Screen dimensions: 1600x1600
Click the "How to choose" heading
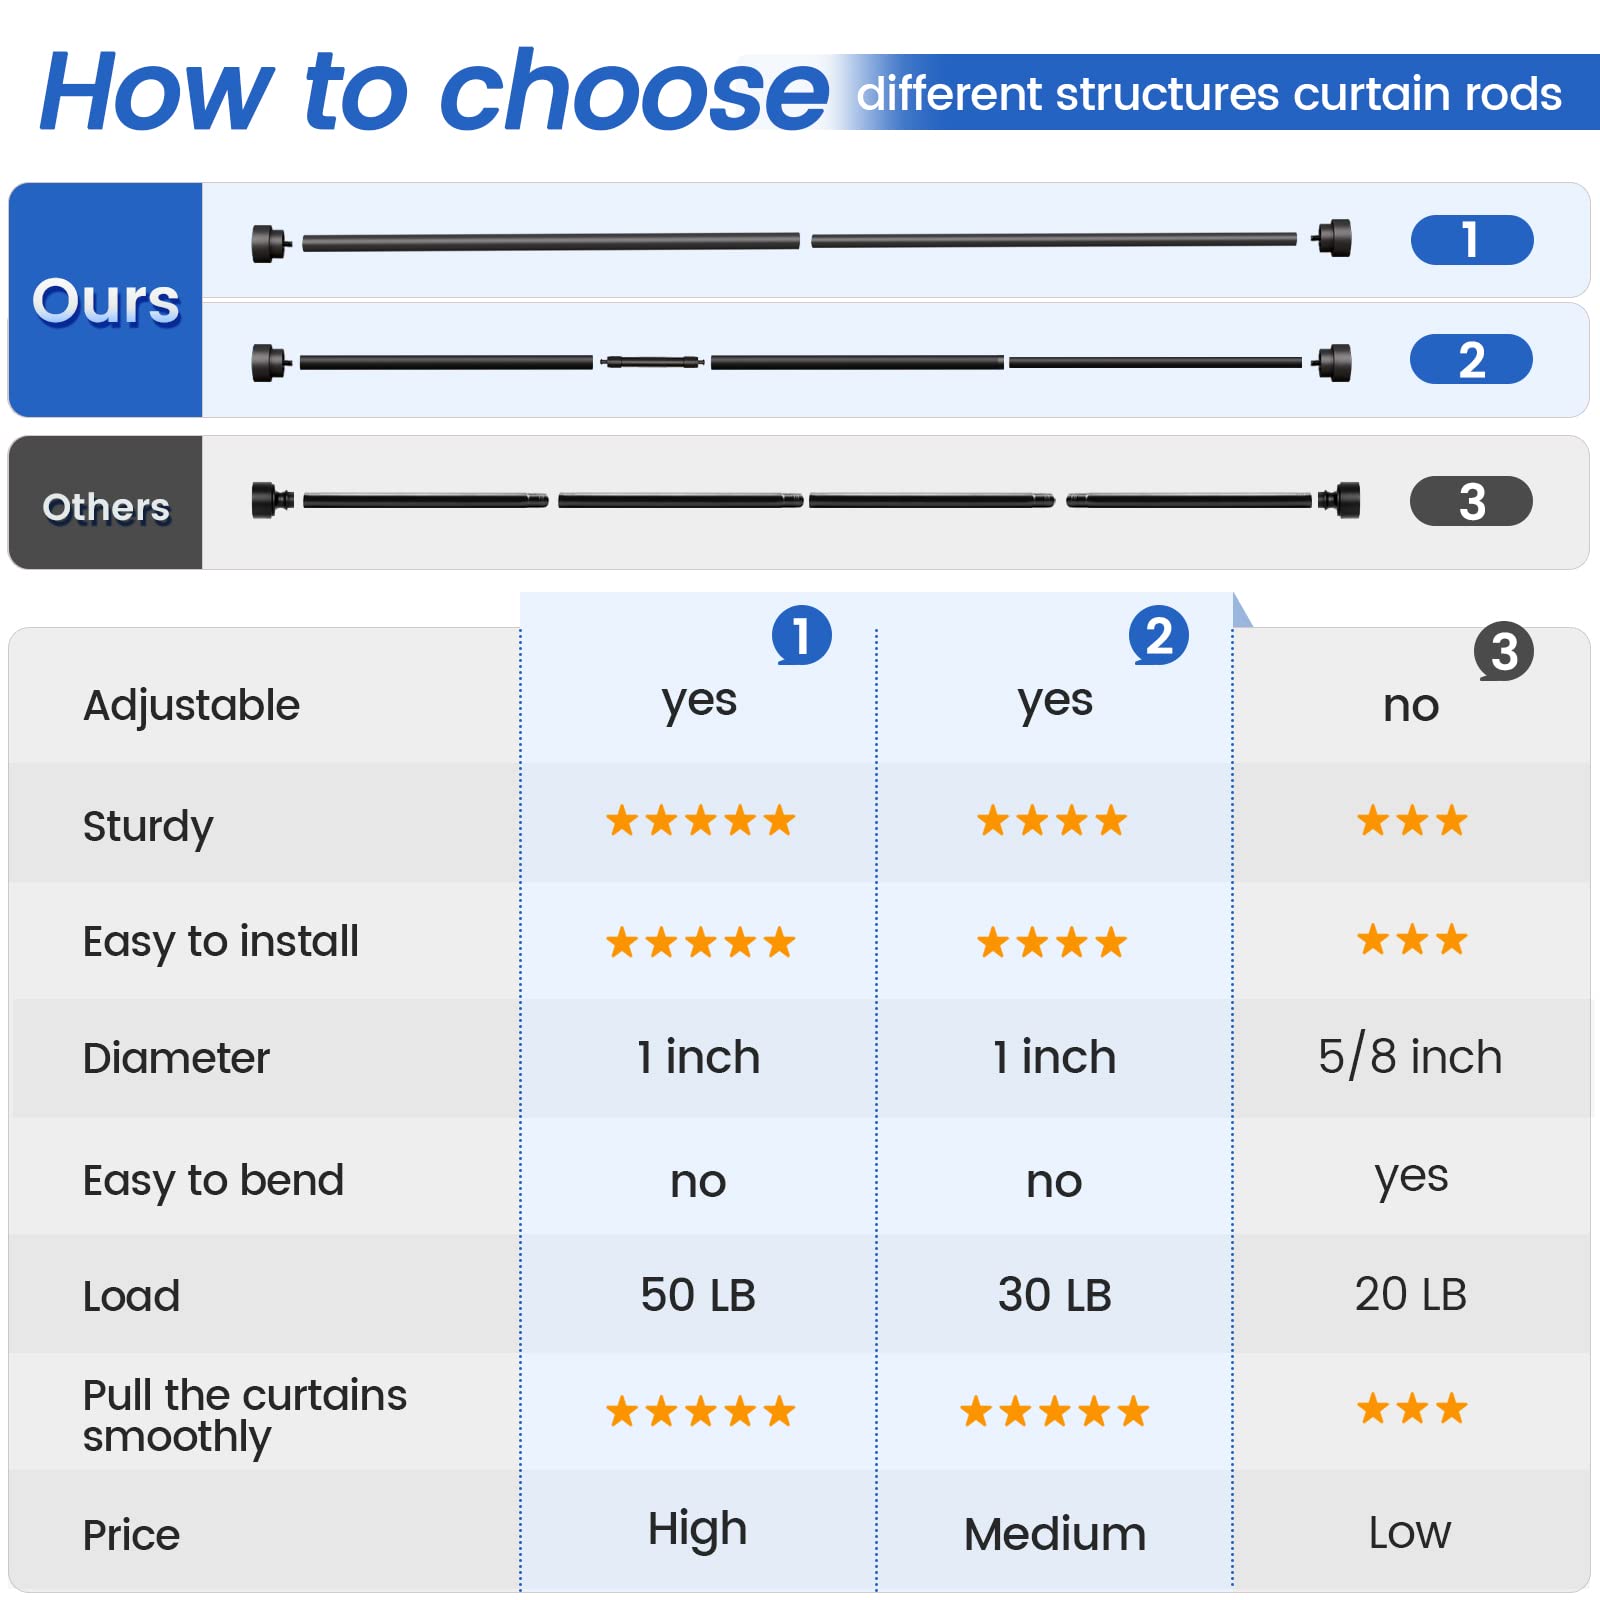435,92
